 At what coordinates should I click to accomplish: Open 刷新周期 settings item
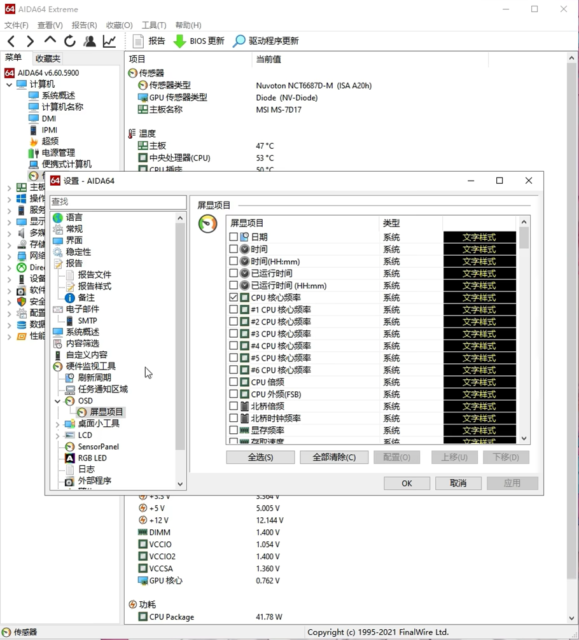pos(94,378)
